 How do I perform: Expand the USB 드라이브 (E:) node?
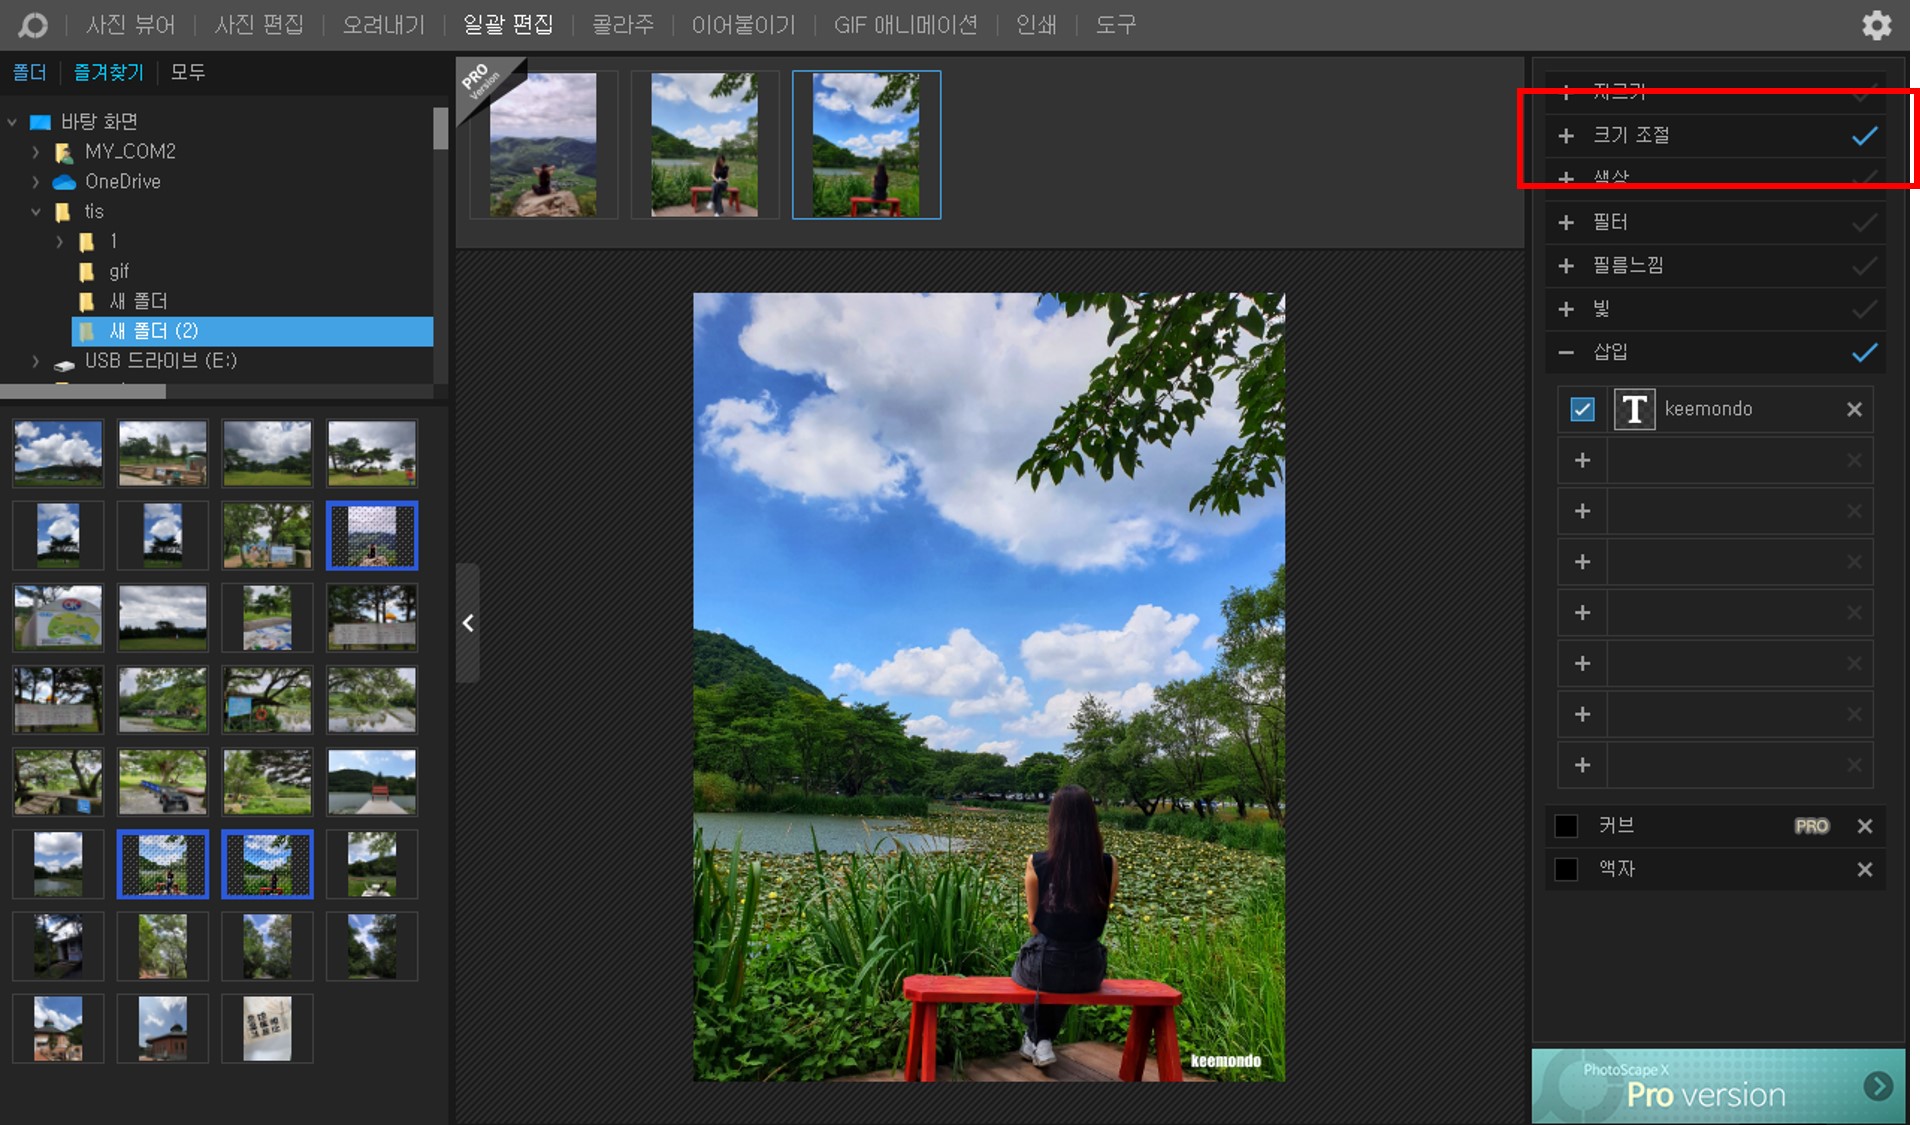(x=36, y=361)
